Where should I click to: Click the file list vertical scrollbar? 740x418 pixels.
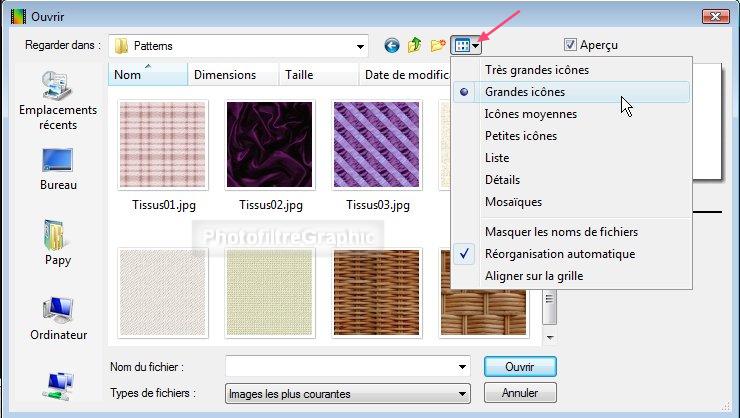[x=548, y=310]
